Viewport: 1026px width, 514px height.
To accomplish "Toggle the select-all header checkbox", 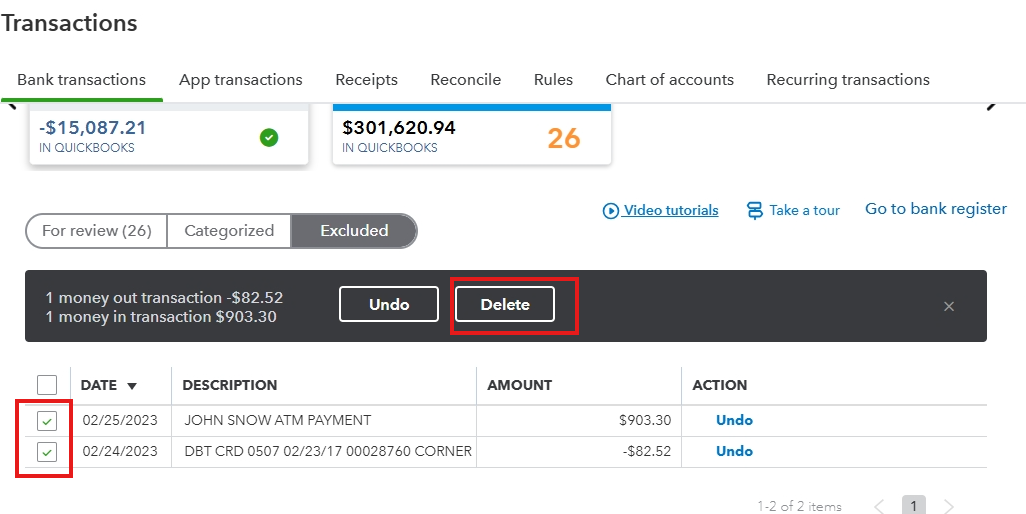I will [x=47, y=385].
